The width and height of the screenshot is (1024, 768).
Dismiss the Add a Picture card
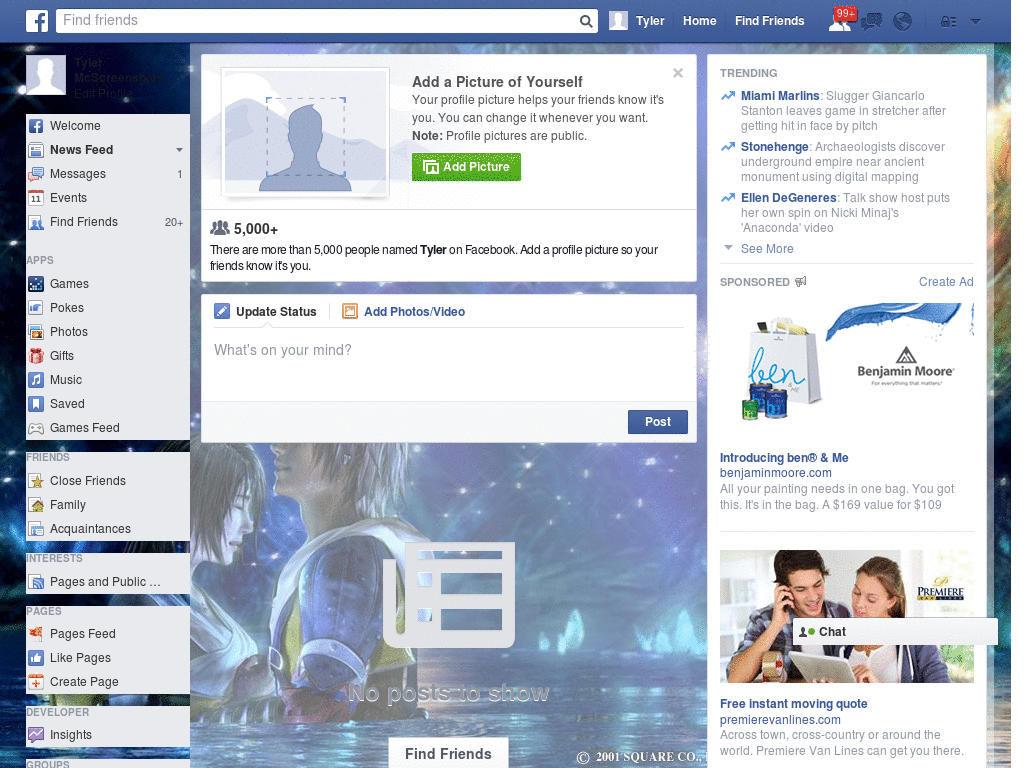point(678,73)
